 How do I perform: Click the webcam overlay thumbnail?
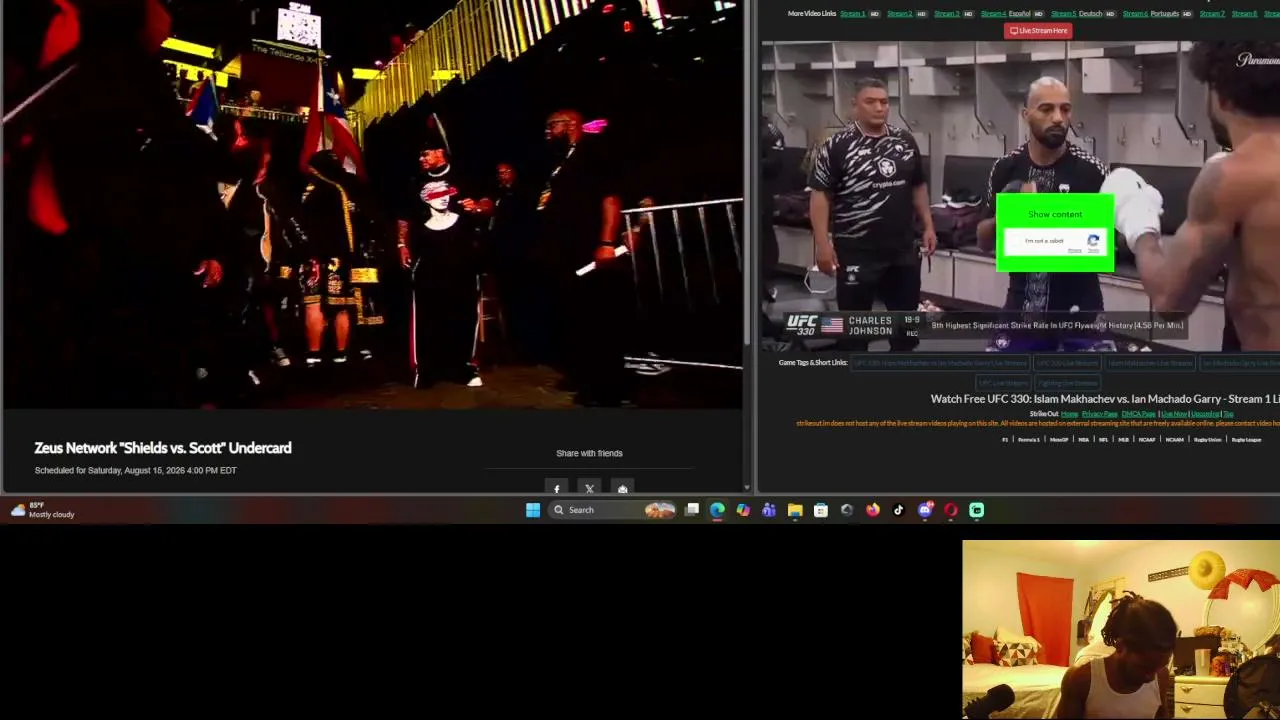coord(1121,630)
